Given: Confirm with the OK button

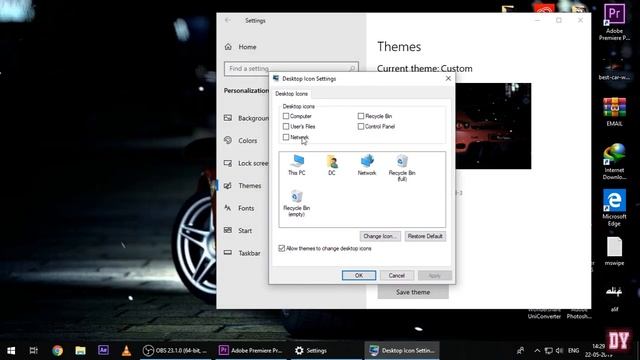Looking at the screenshot, I should click(359, 276).
